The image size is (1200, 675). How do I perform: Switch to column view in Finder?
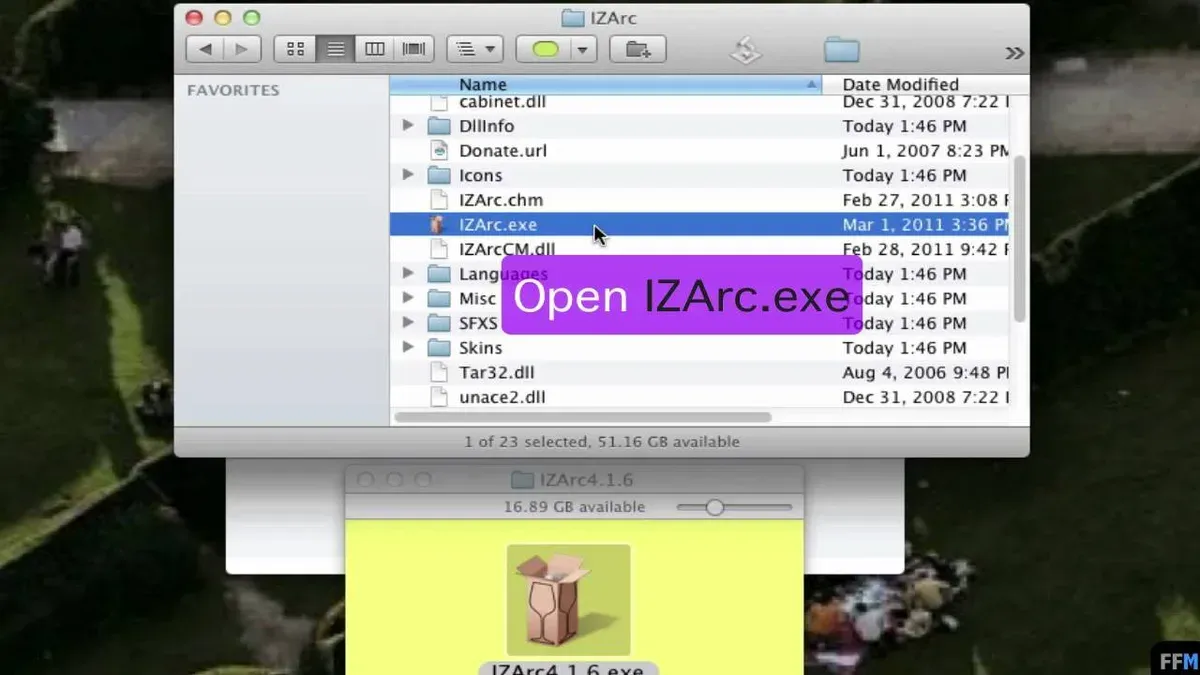pos(374,49)
